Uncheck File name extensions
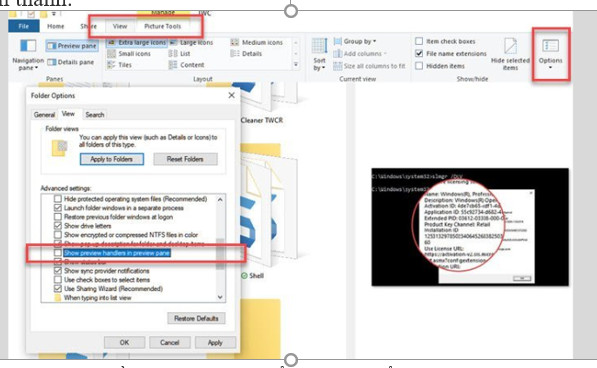This screenshot has width=597, height=368. [x=419, y=54]
